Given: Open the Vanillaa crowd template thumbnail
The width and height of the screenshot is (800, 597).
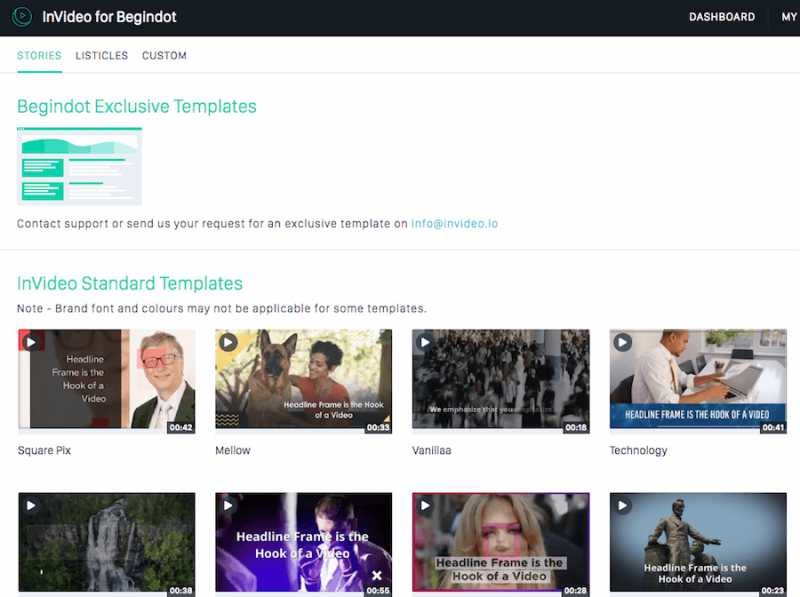Looking at the screenshot, I should point(501,381).
